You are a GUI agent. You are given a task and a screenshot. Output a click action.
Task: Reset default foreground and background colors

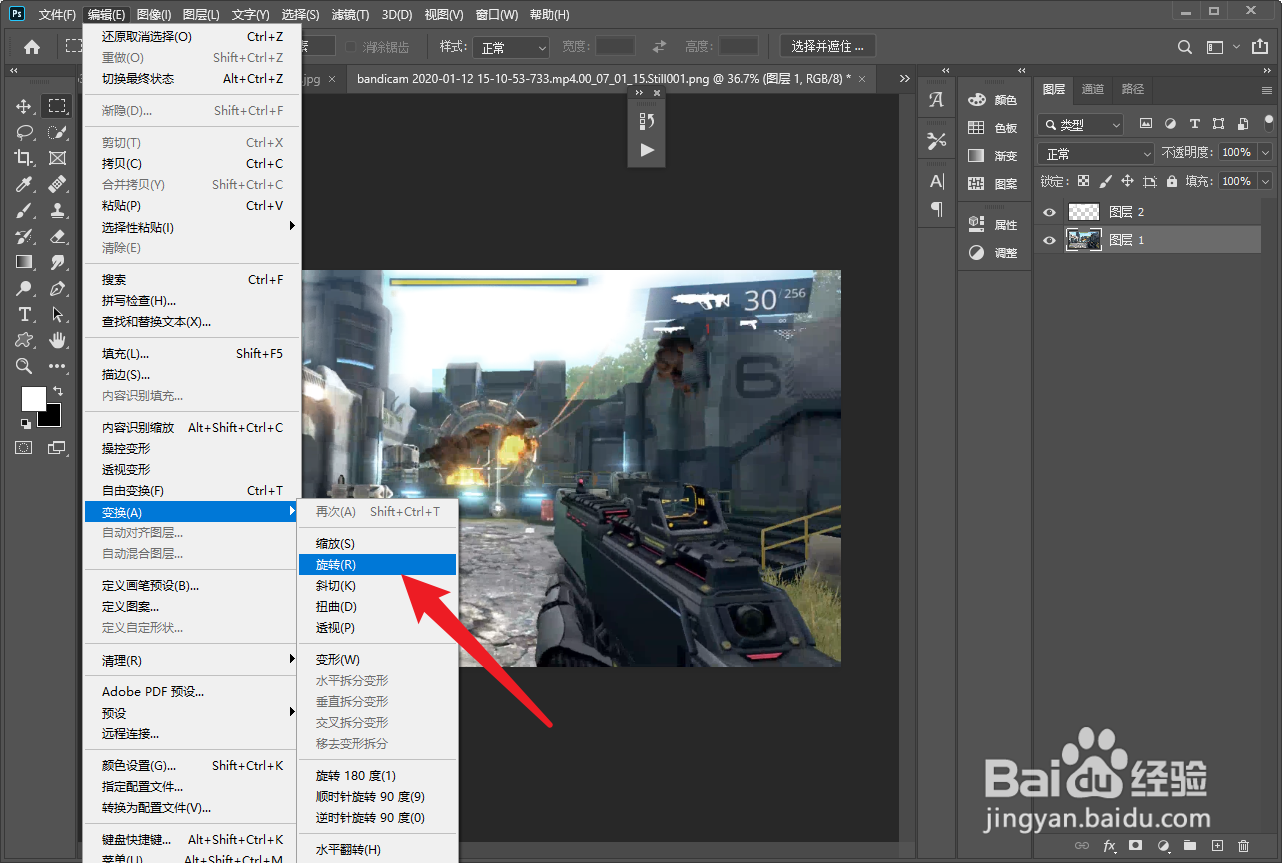[x=26, y=423]
